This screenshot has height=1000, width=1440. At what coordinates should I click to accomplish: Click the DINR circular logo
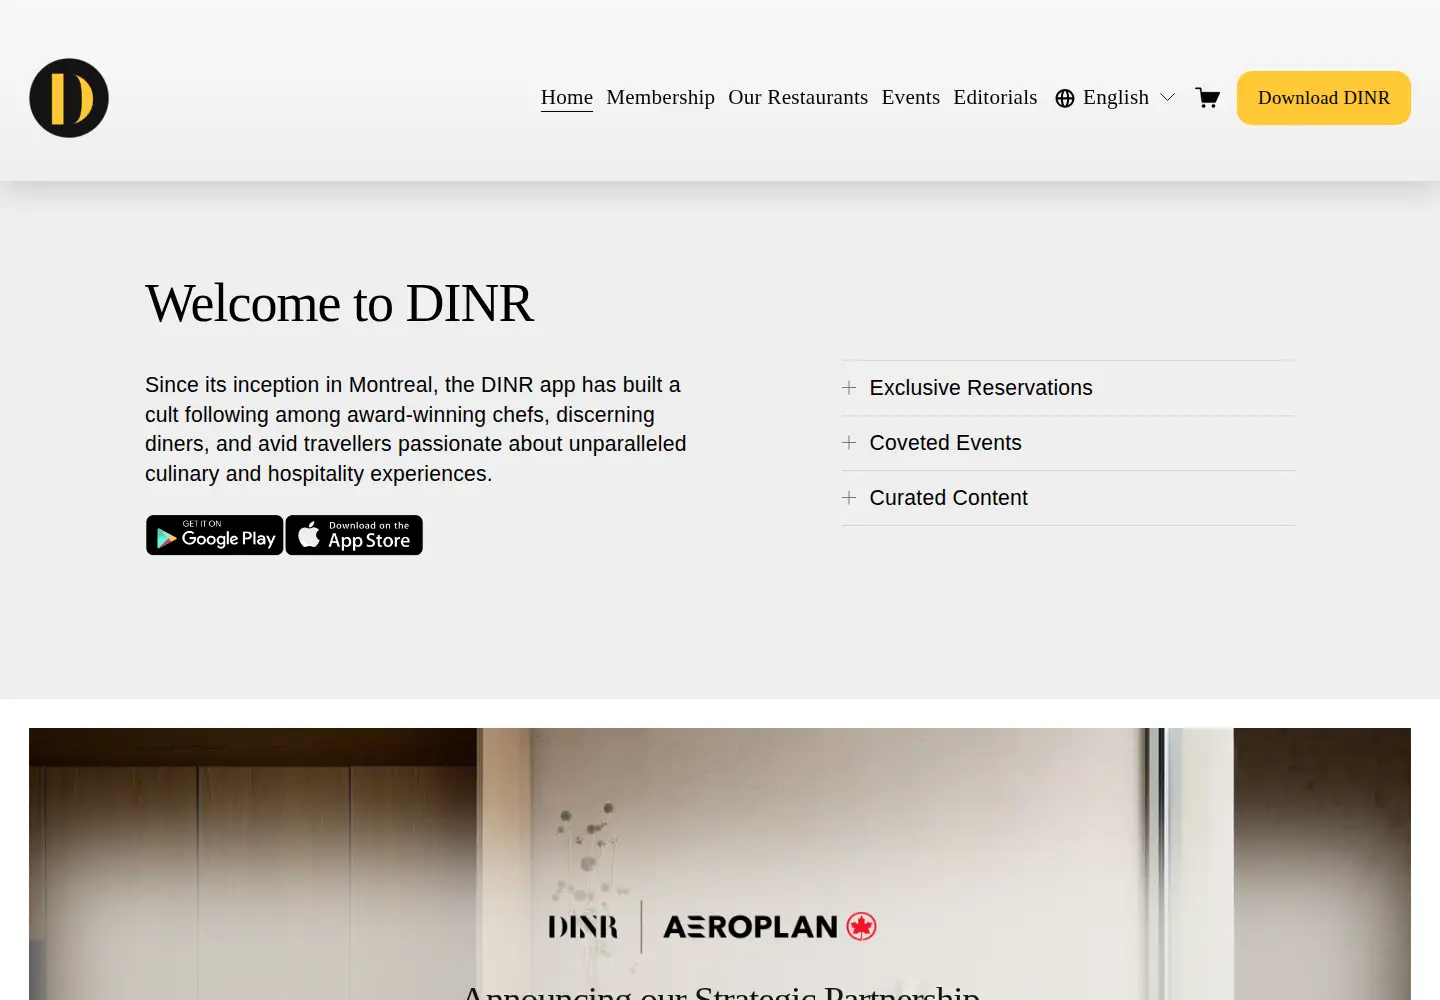pyautogui.click(x=69, y=98)
